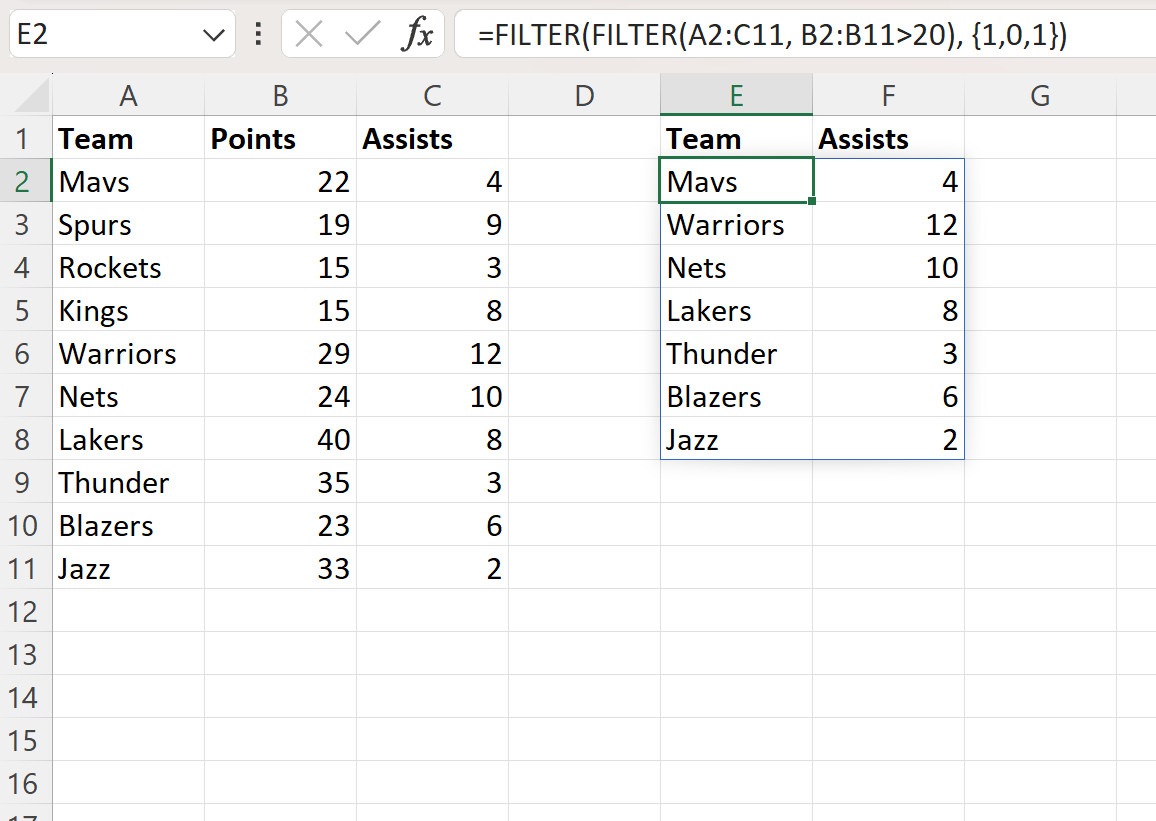The width and height of the screenshot is (1156, 821).
Task: Click the Assists header in column F
Action: click(888, 138)
